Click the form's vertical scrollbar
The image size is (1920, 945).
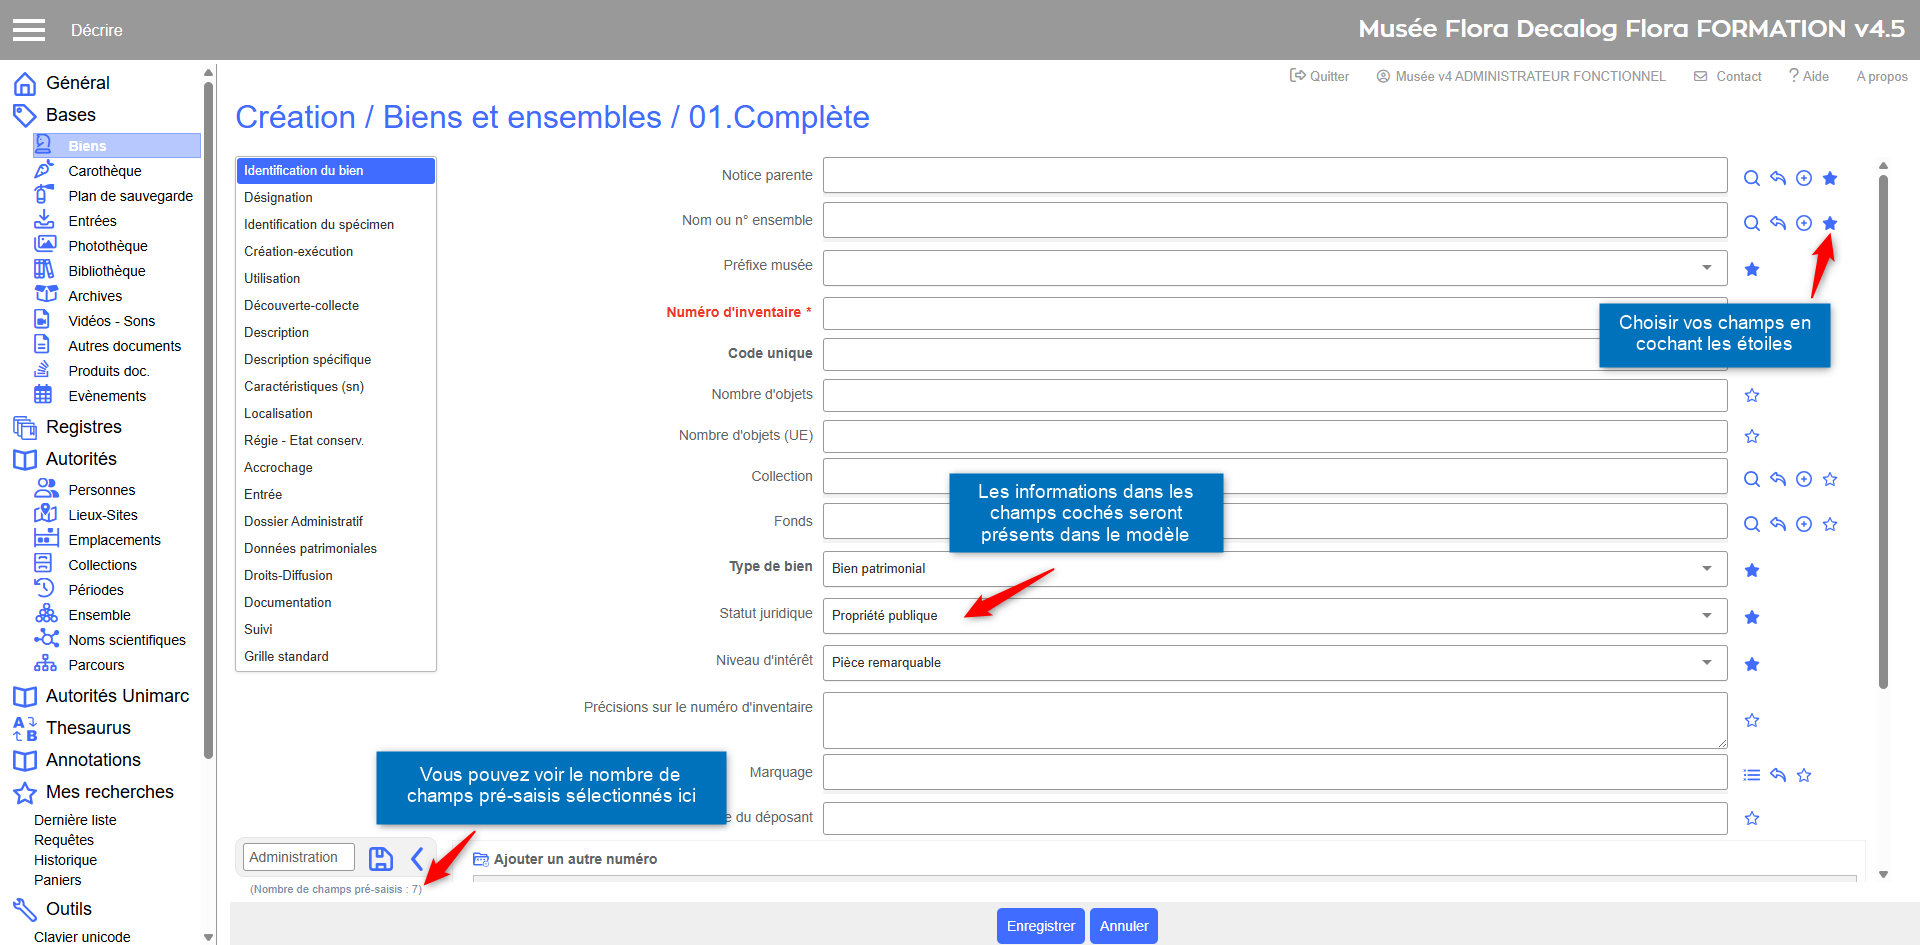coord(1883,430)
